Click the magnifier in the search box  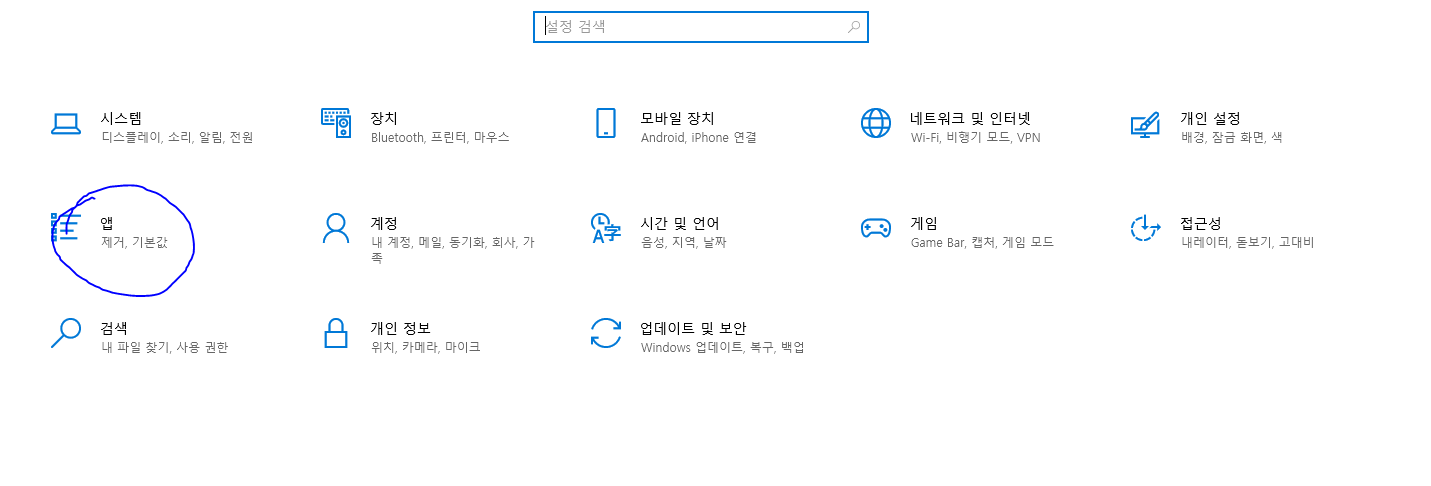point(854,27)
